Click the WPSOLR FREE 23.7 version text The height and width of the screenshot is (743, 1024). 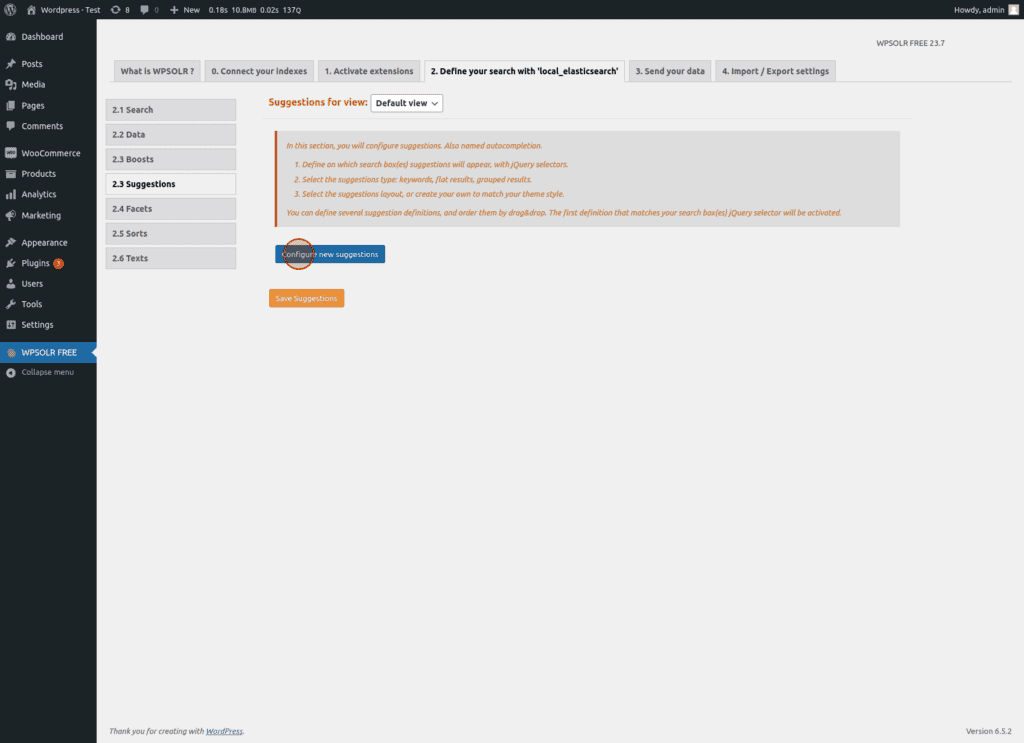coord(910,43)
